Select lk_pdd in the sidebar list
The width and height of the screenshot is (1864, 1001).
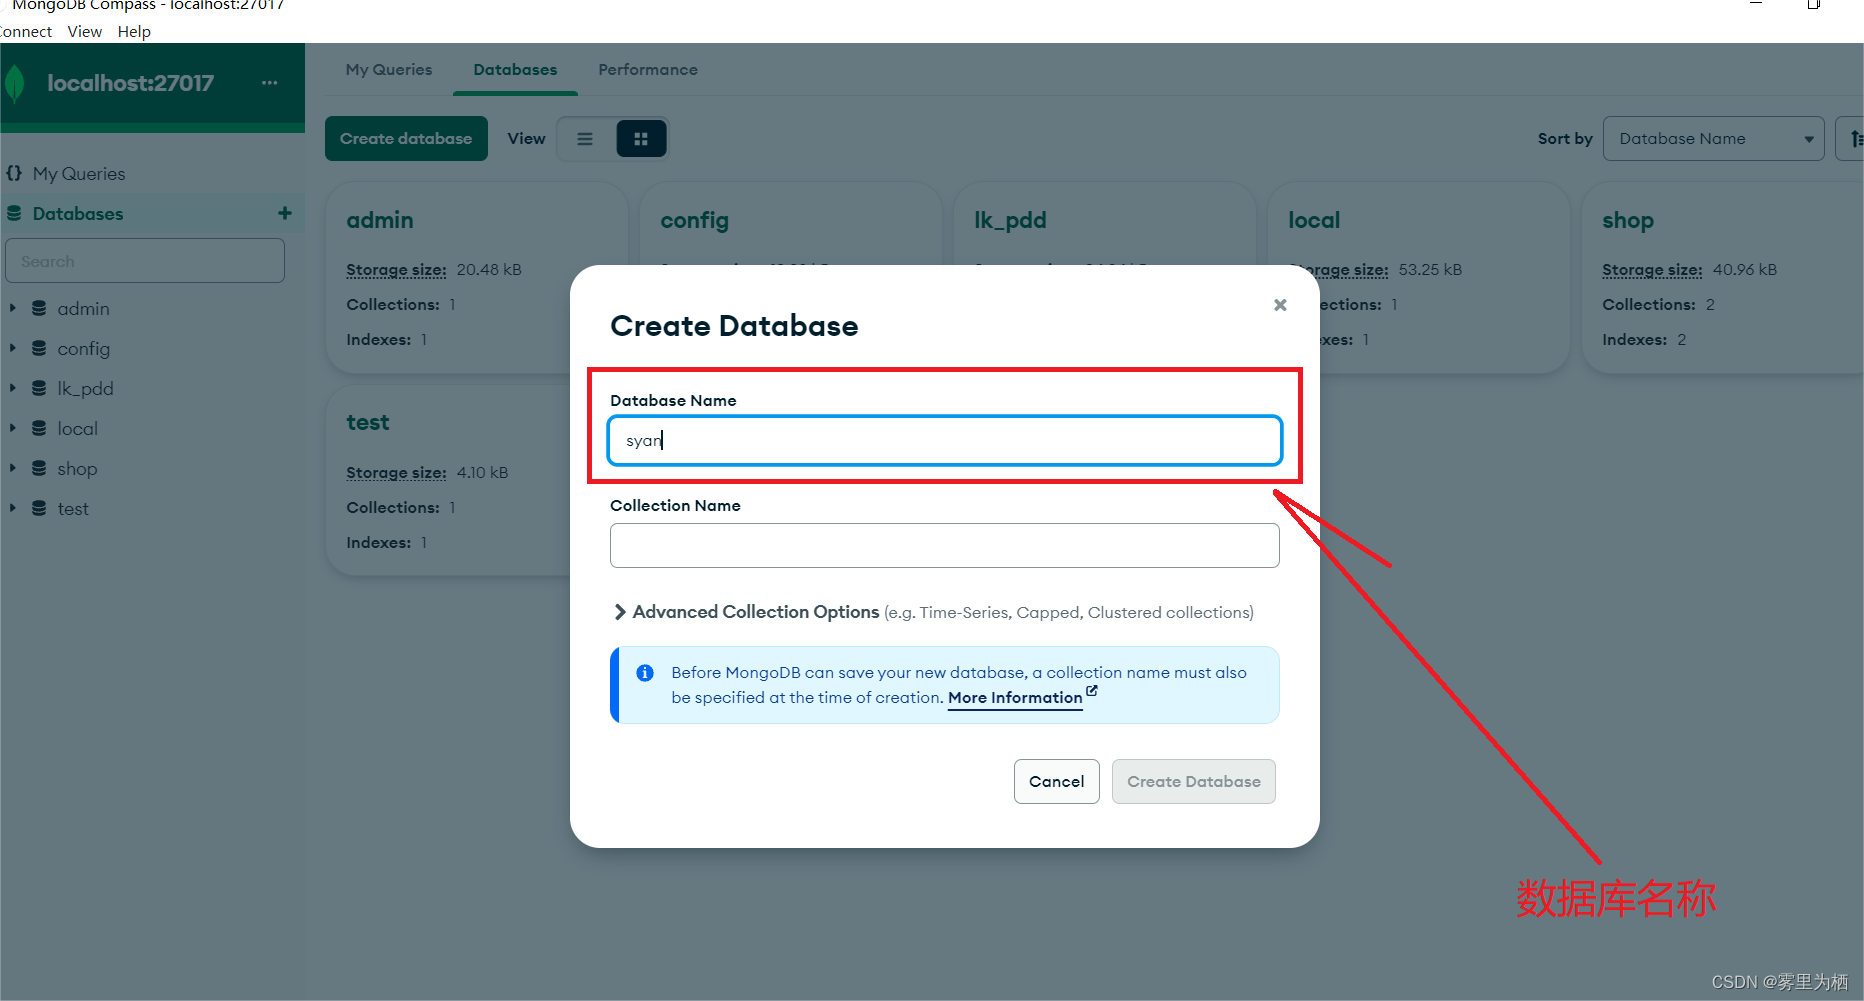click(85, 389)
